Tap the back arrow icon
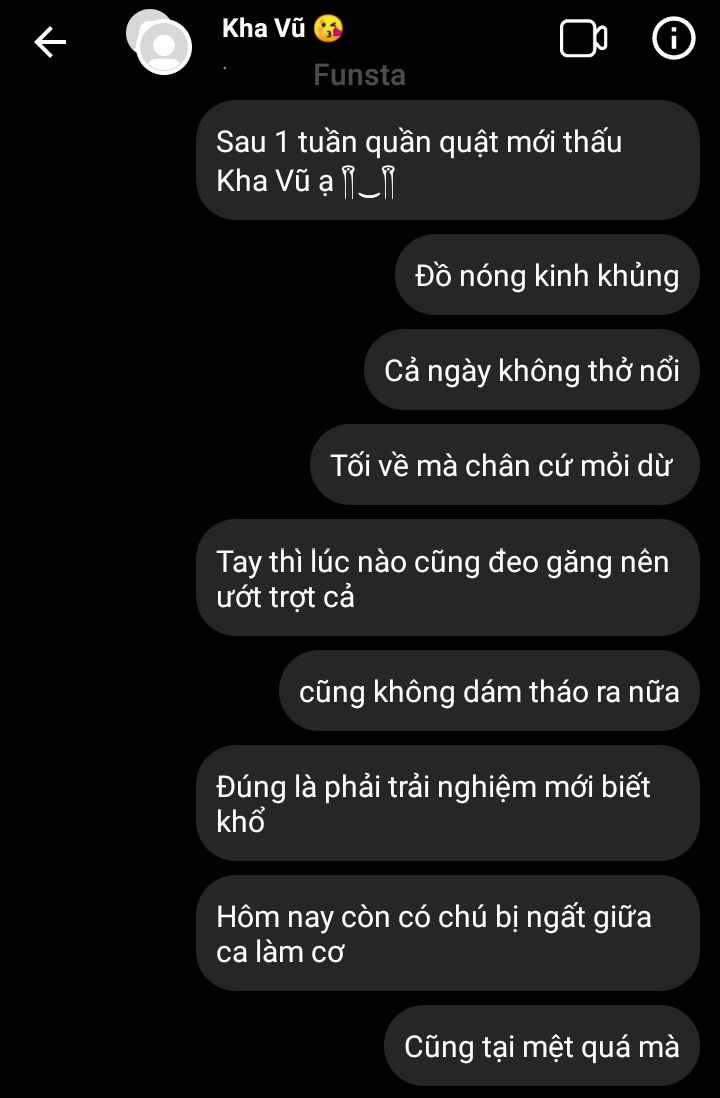This screenshot has height=1098, width=720. 50,42
